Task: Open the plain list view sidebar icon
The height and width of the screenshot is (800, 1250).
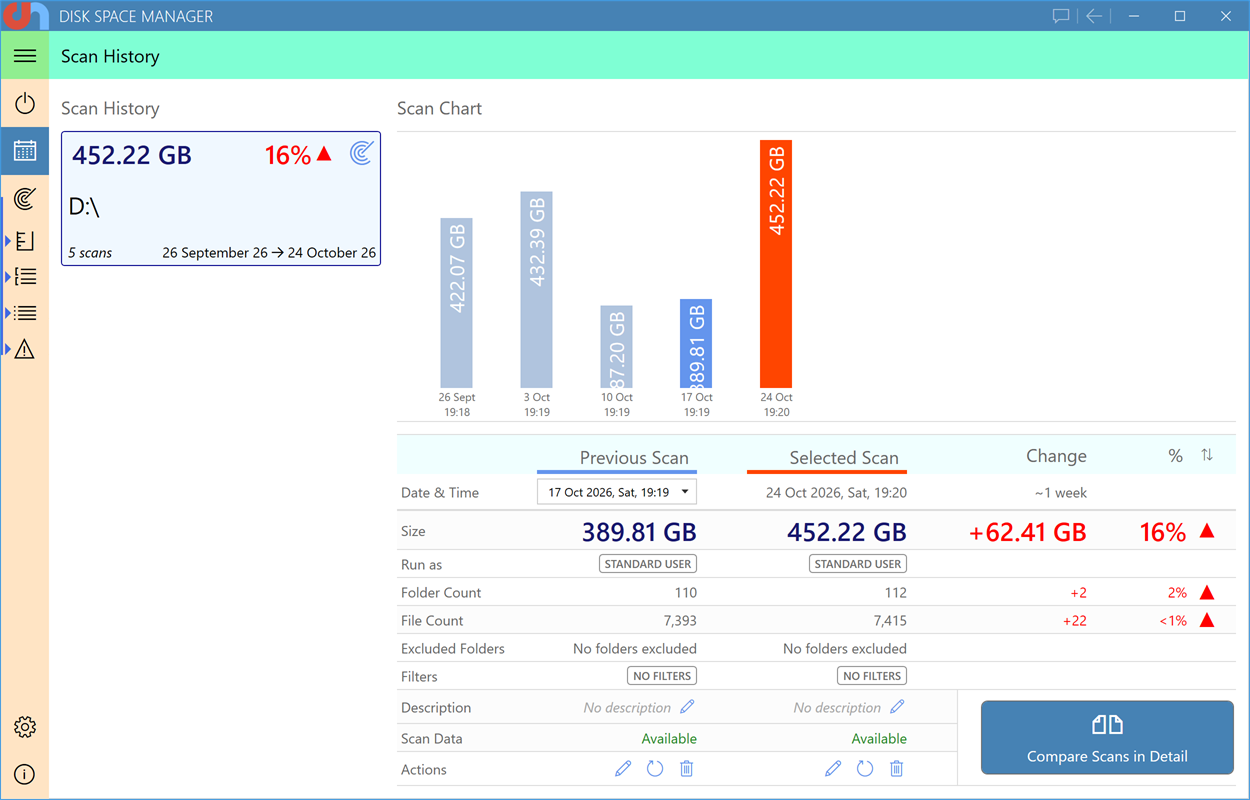Action: click(25, 313)
